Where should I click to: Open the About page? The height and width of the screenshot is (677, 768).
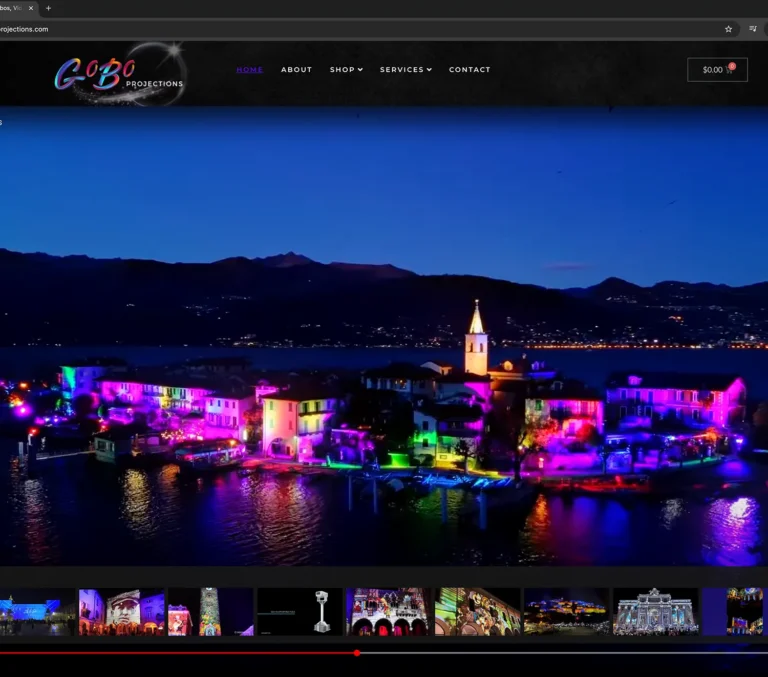coord(296,70)
